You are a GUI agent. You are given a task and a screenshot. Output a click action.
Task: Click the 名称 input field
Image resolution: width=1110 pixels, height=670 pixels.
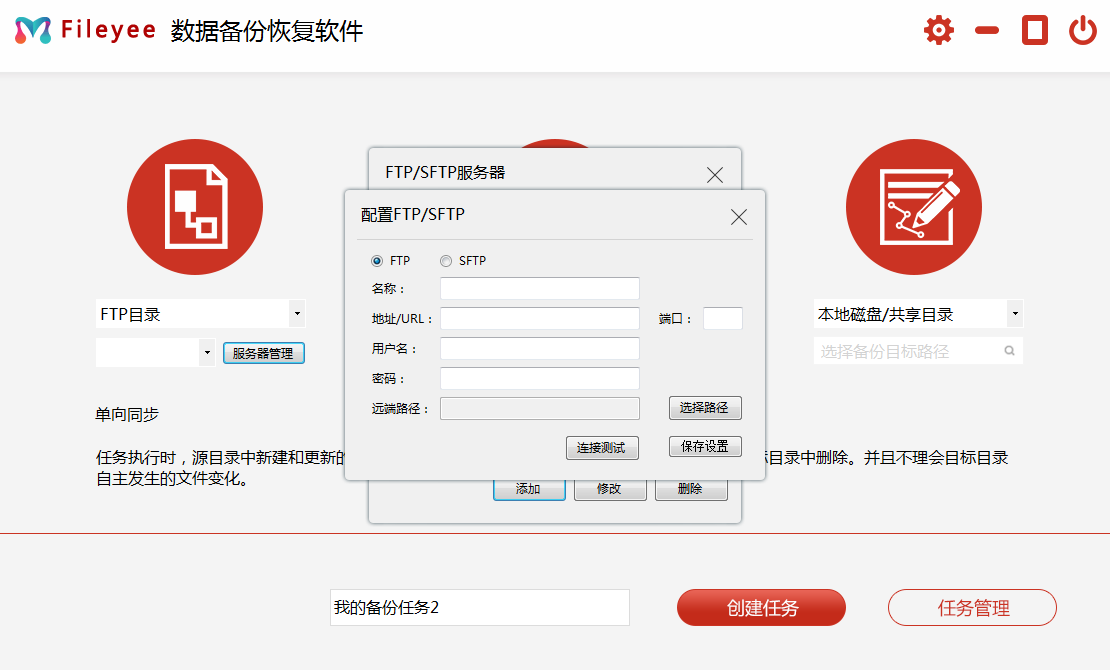[x=539, y=288]
